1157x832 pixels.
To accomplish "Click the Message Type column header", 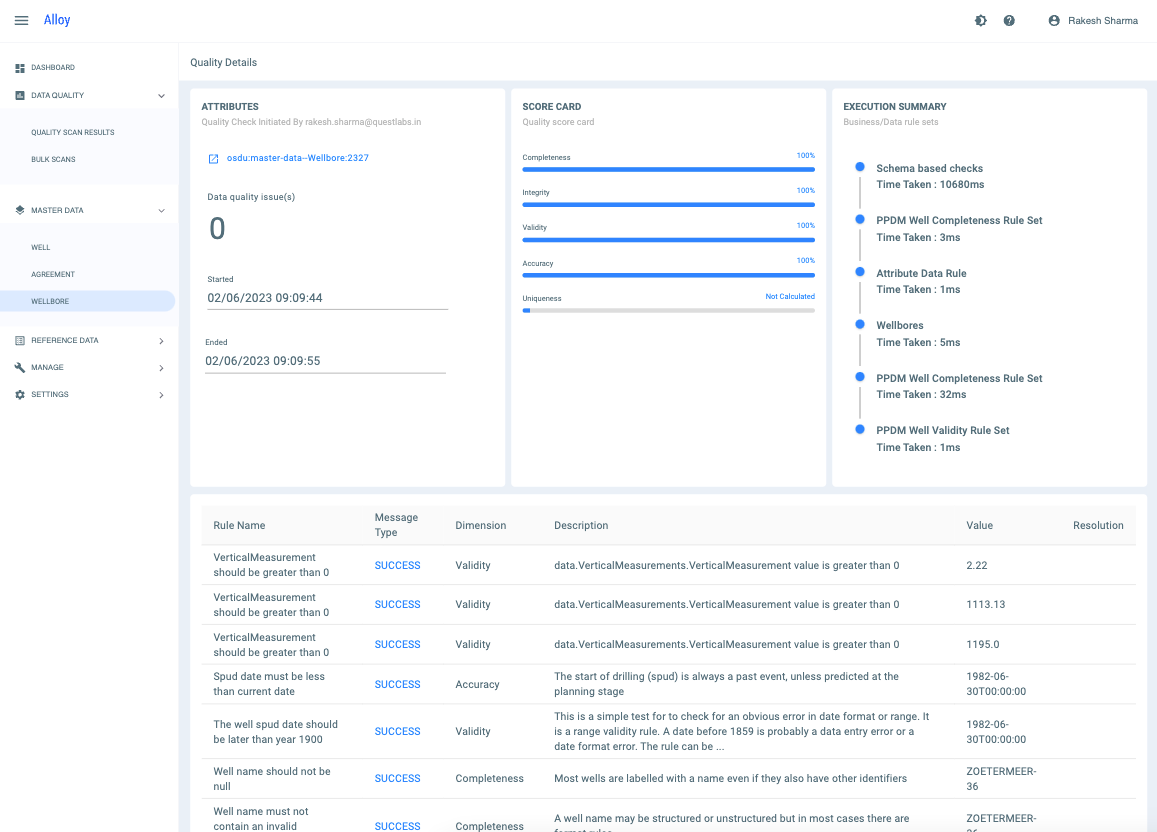I will tap(396, 525).
